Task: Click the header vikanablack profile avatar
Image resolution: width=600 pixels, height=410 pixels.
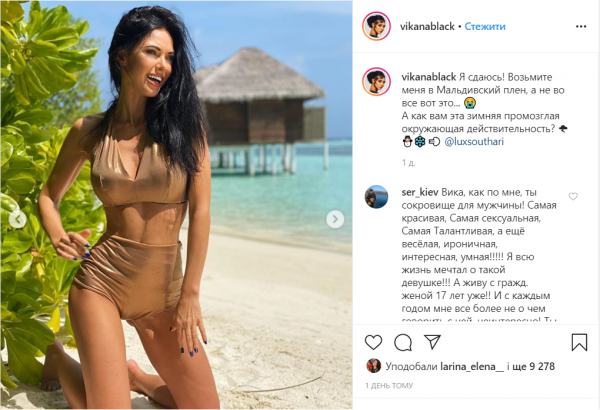Action: click(x=376, y=26)
